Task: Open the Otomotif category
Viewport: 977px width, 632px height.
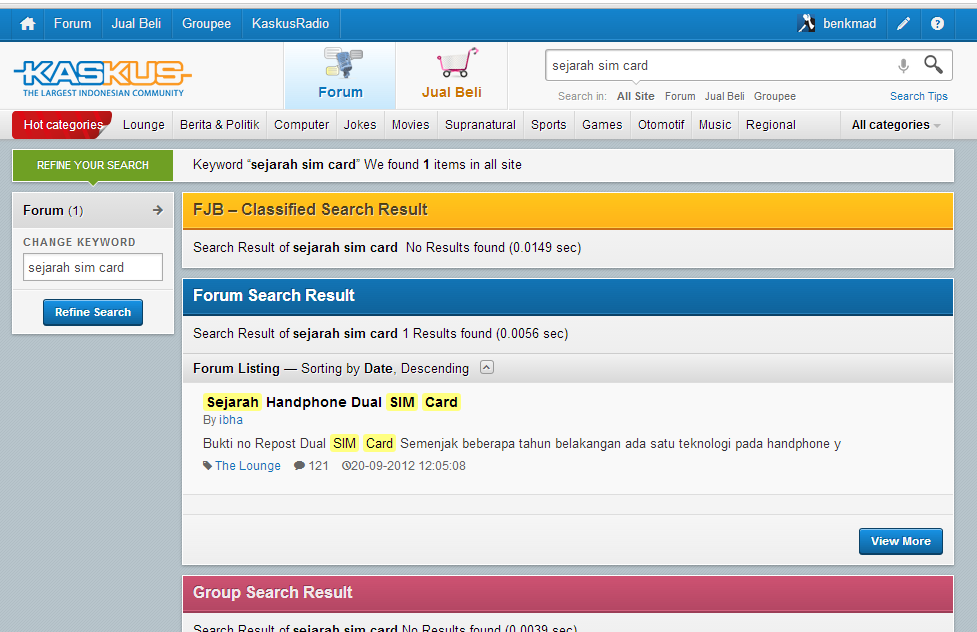Action: (x=661, y=125)
